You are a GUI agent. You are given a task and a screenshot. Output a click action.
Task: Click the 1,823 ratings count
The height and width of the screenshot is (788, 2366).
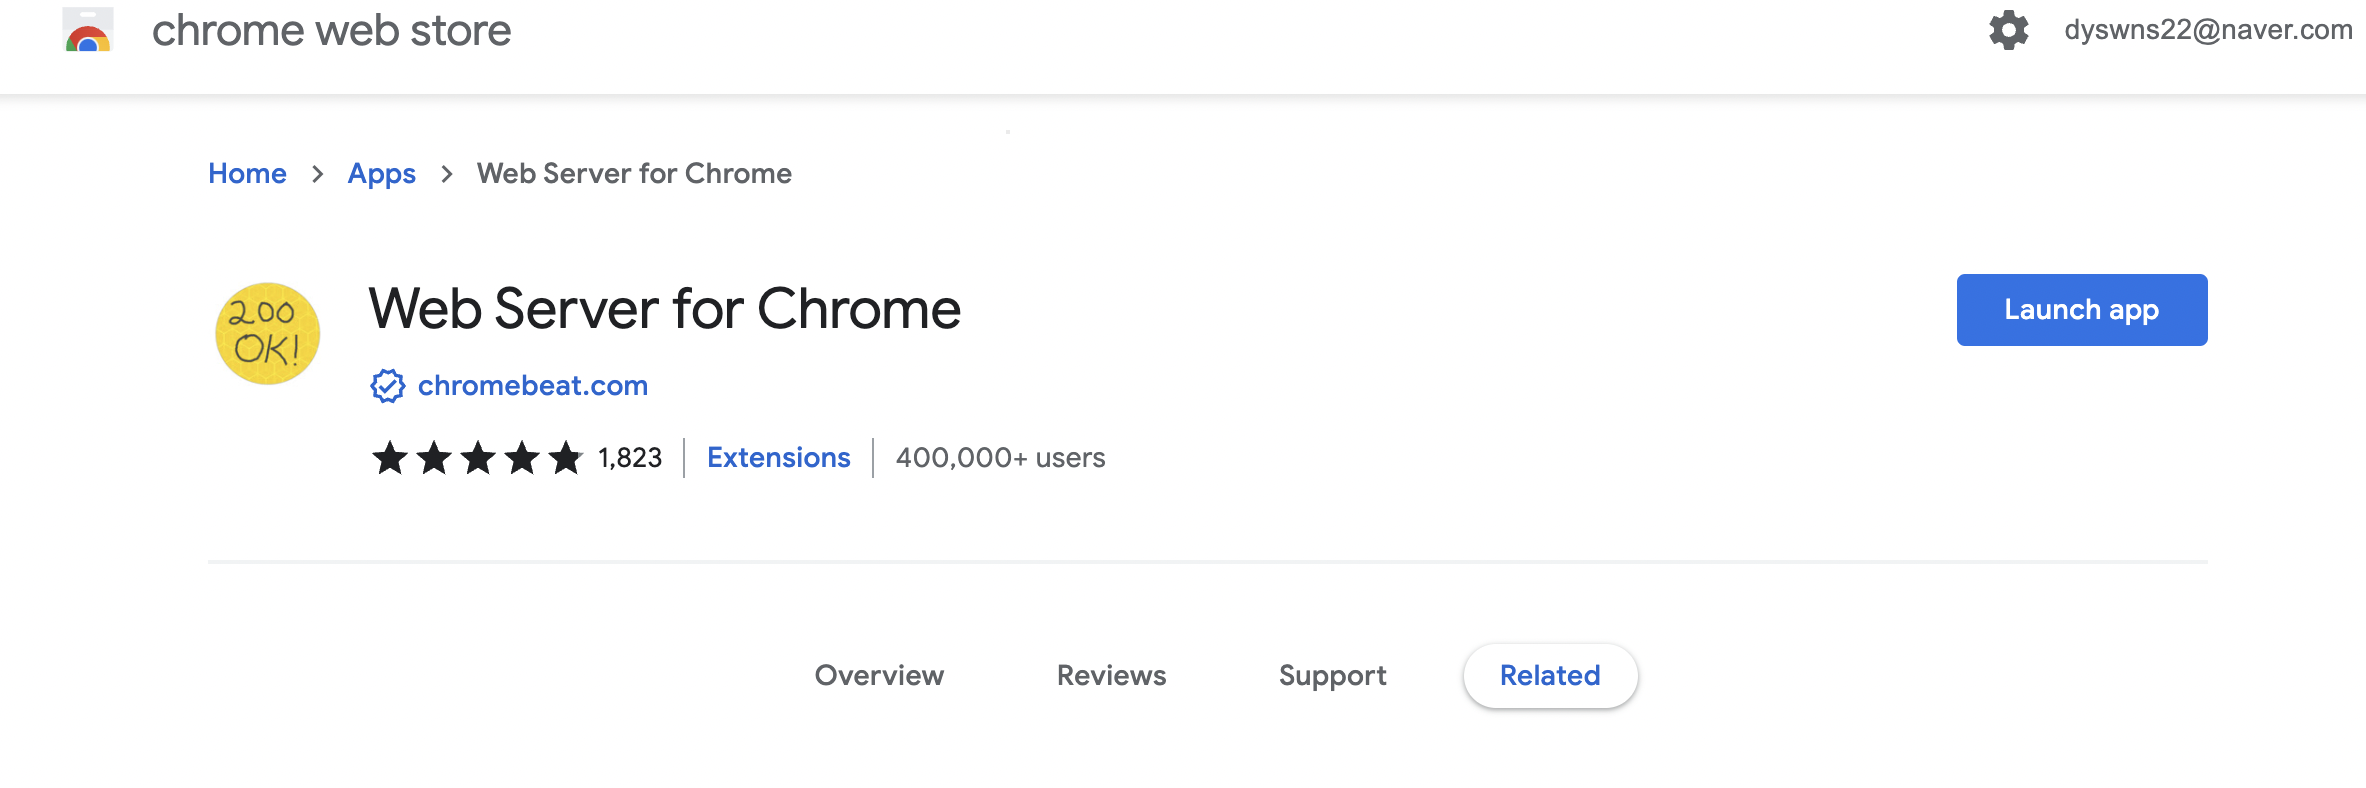click(x=630, y=458)
